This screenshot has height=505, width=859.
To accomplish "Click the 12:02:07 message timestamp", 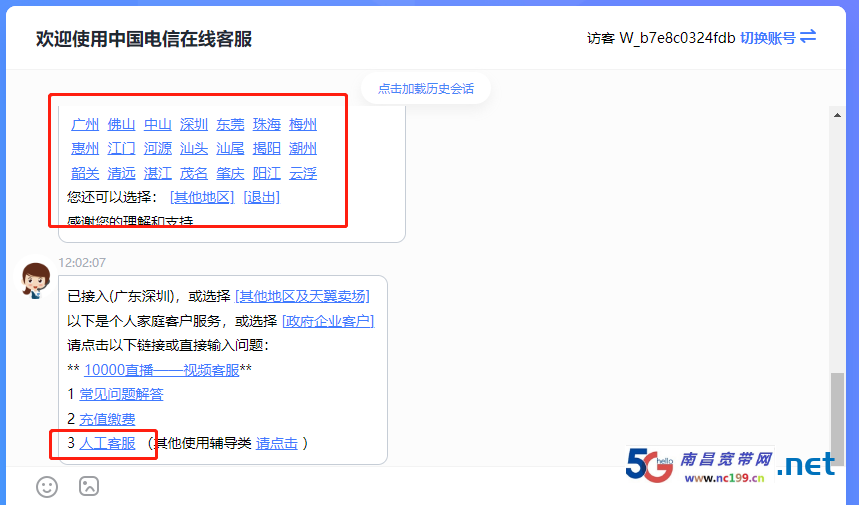I will click(82, 263).
